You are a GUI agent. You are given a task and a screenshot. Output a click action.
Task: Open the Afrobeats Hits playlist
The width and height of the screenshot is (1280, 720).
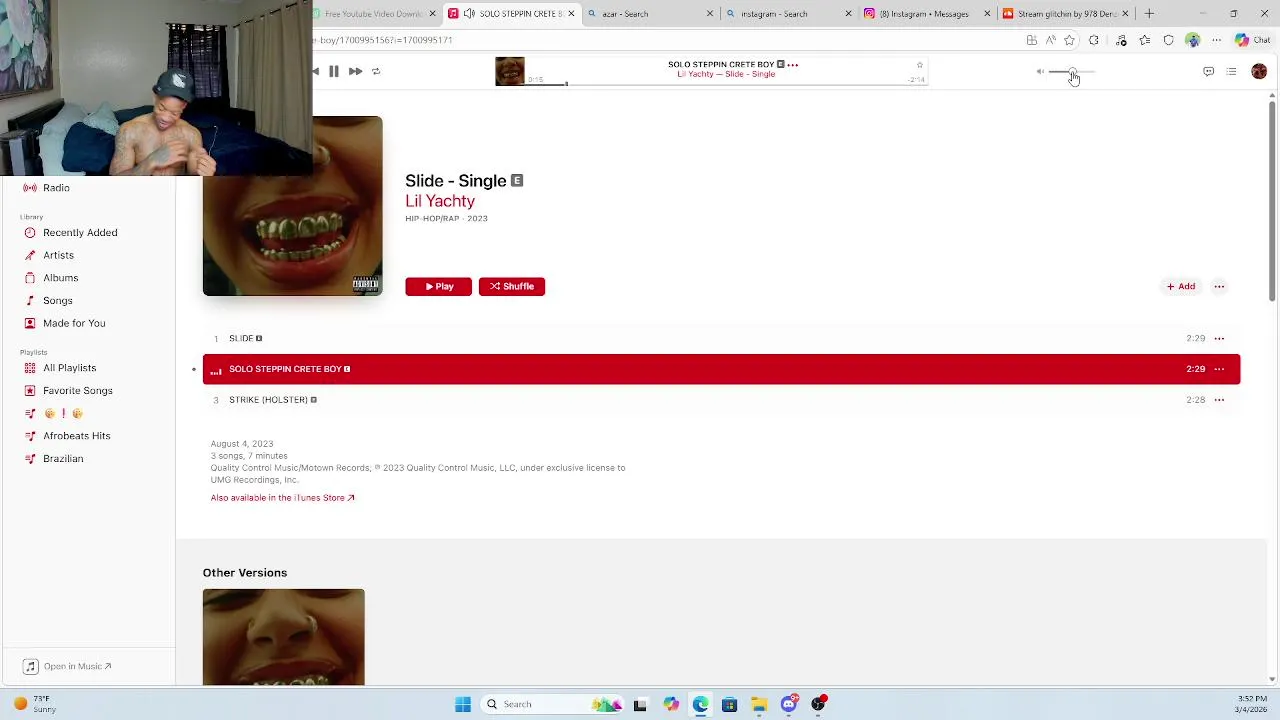point(76,436)
